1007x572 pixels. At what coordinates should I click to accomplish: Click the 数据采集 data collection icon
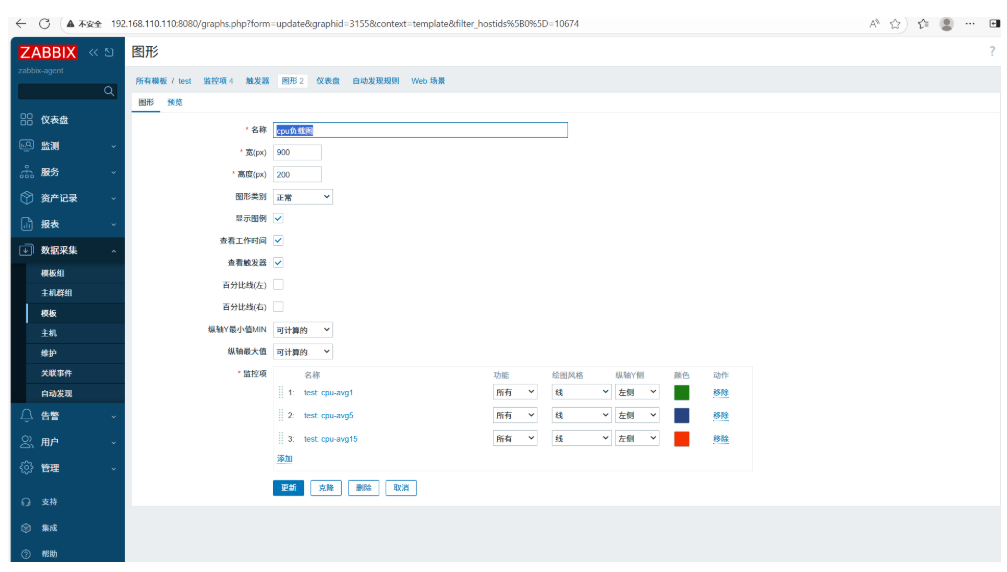pyautogui.click(x=26, y=250)
